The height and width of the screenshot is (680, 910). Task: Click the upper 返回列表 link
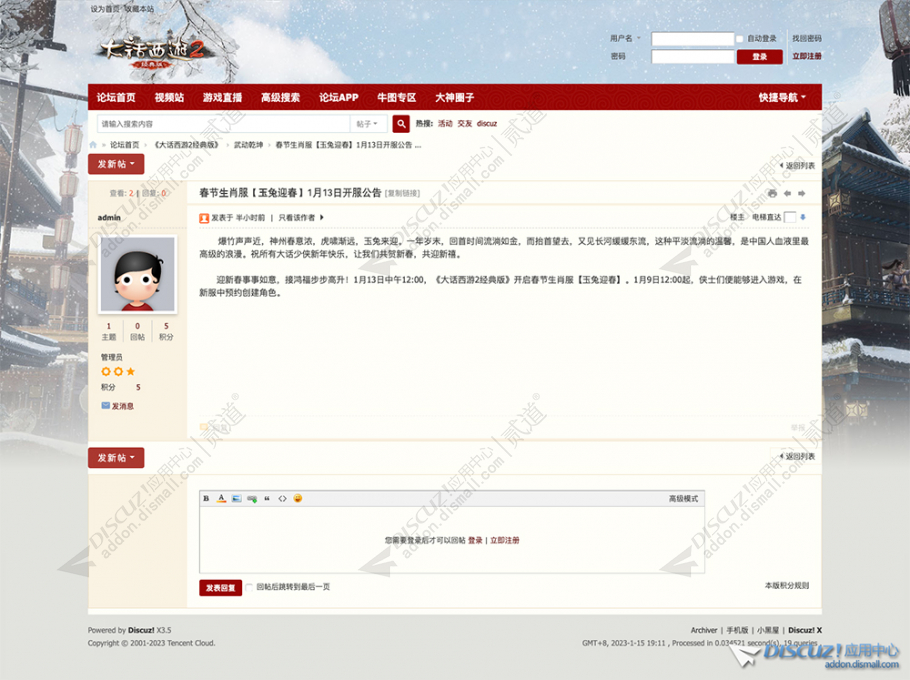[x=798, y=165]
